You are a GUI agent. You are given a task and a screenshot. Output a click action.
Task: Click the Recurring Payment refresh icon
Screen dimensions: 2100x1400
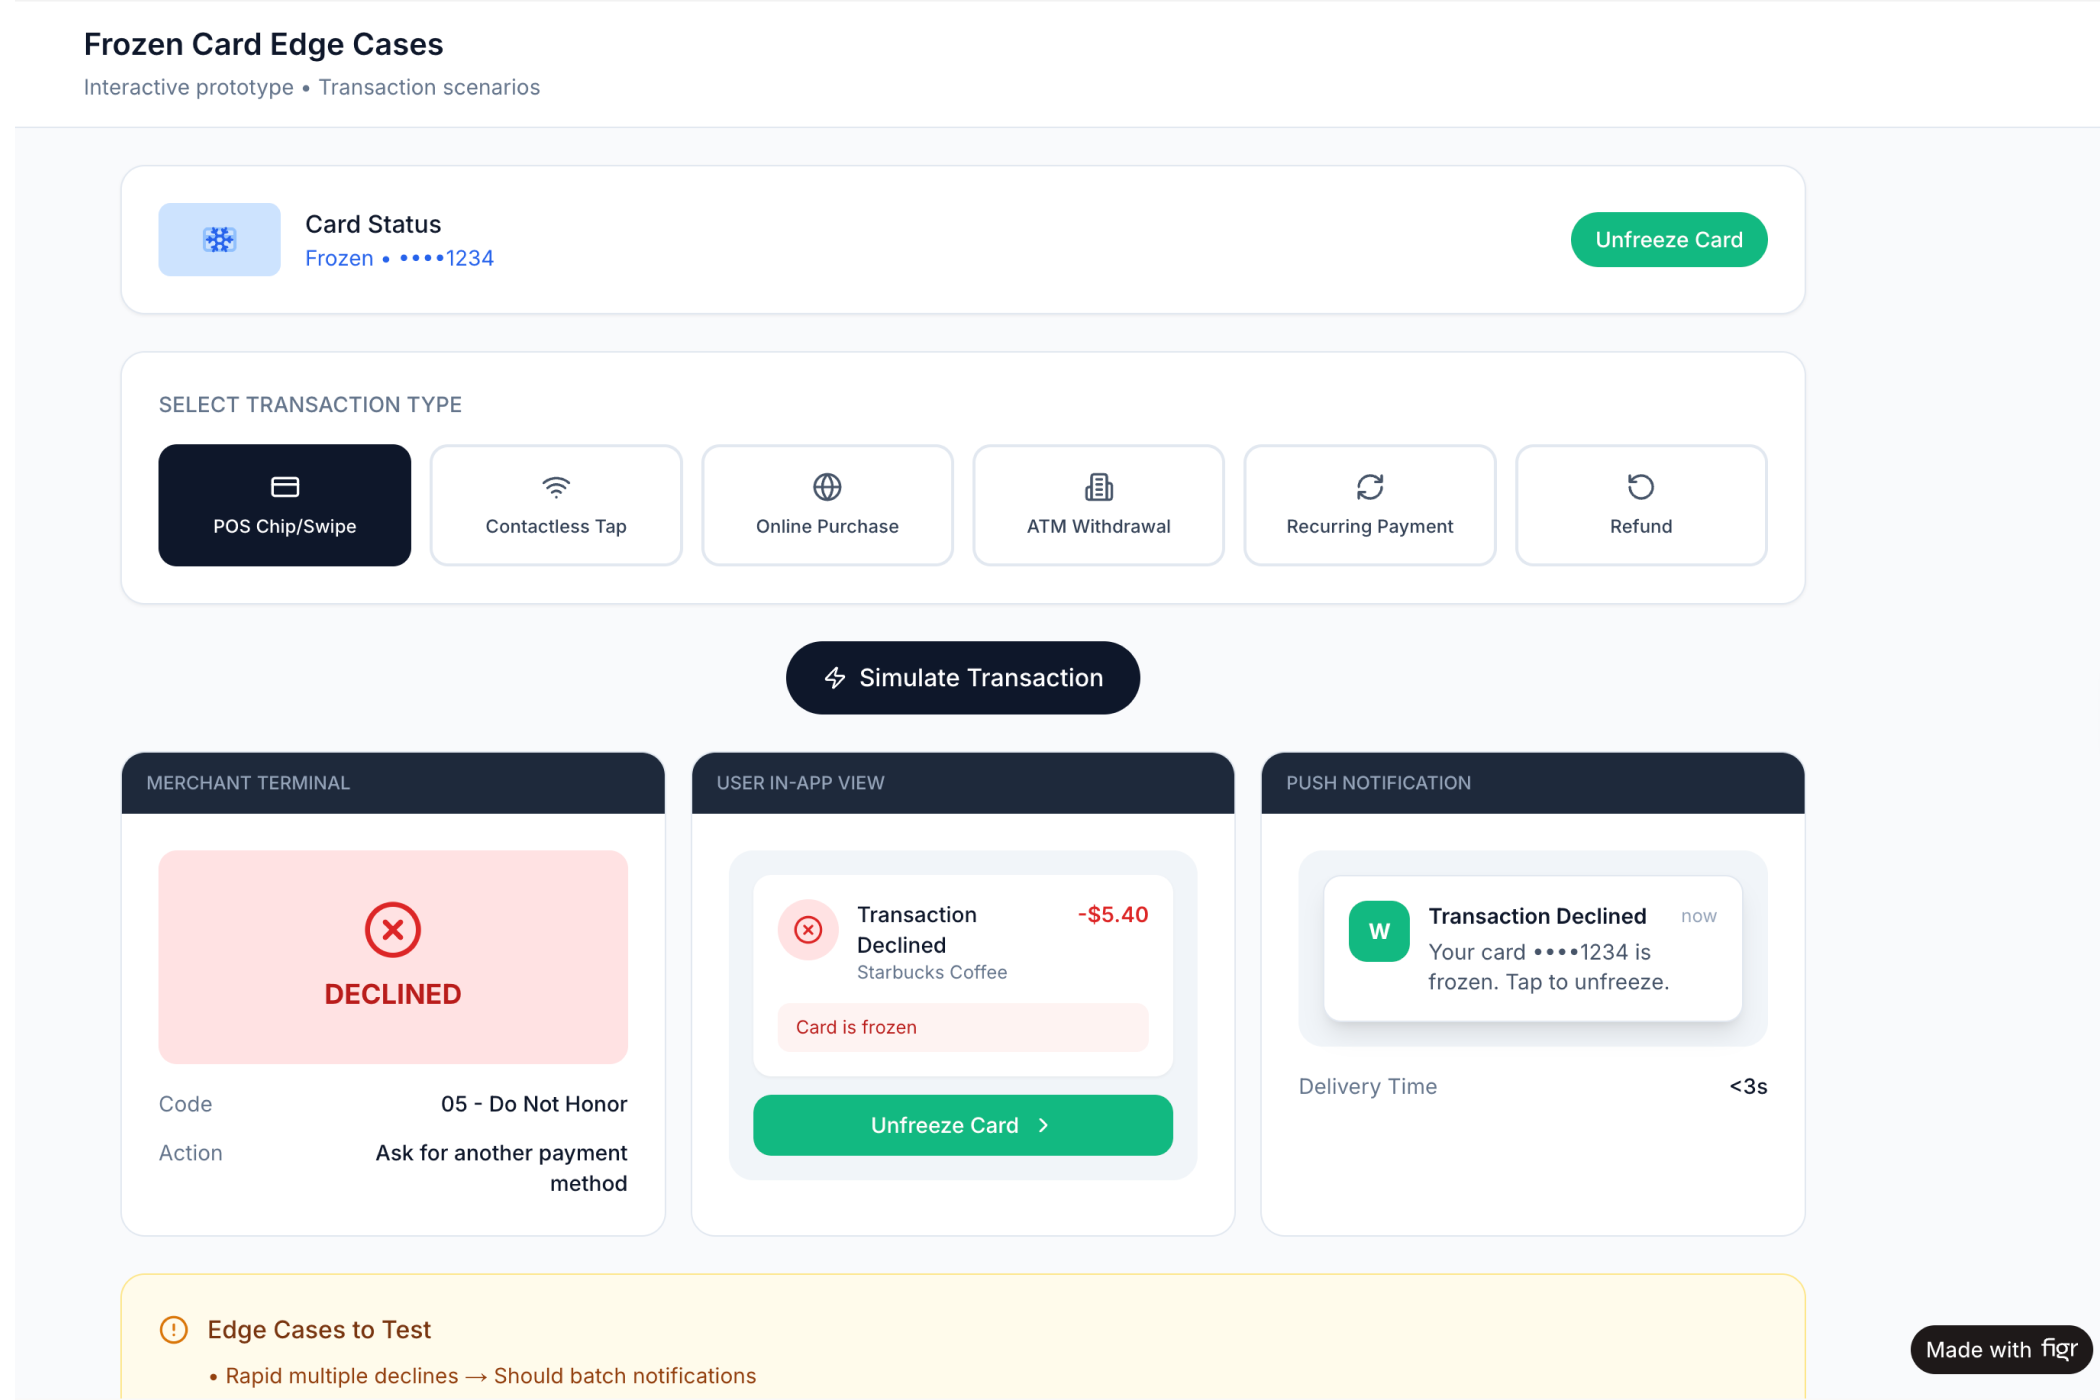pyautogui.click(x=1369, y=487)
